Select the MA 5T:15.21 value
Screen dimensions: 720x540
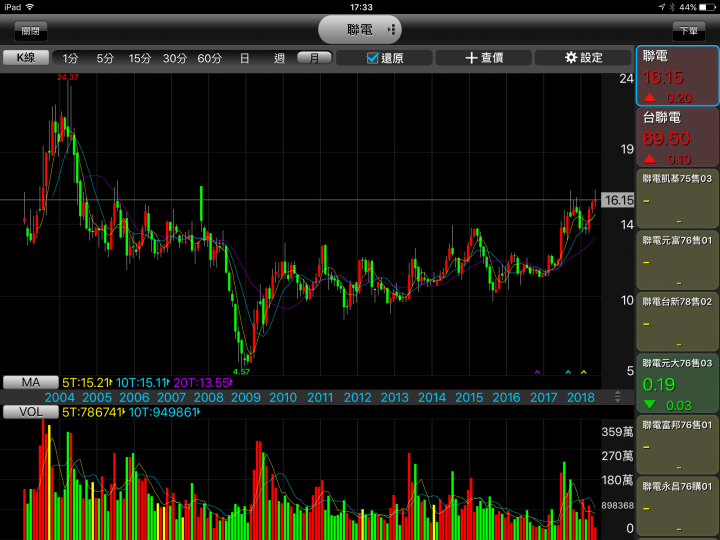coord(87,382)
